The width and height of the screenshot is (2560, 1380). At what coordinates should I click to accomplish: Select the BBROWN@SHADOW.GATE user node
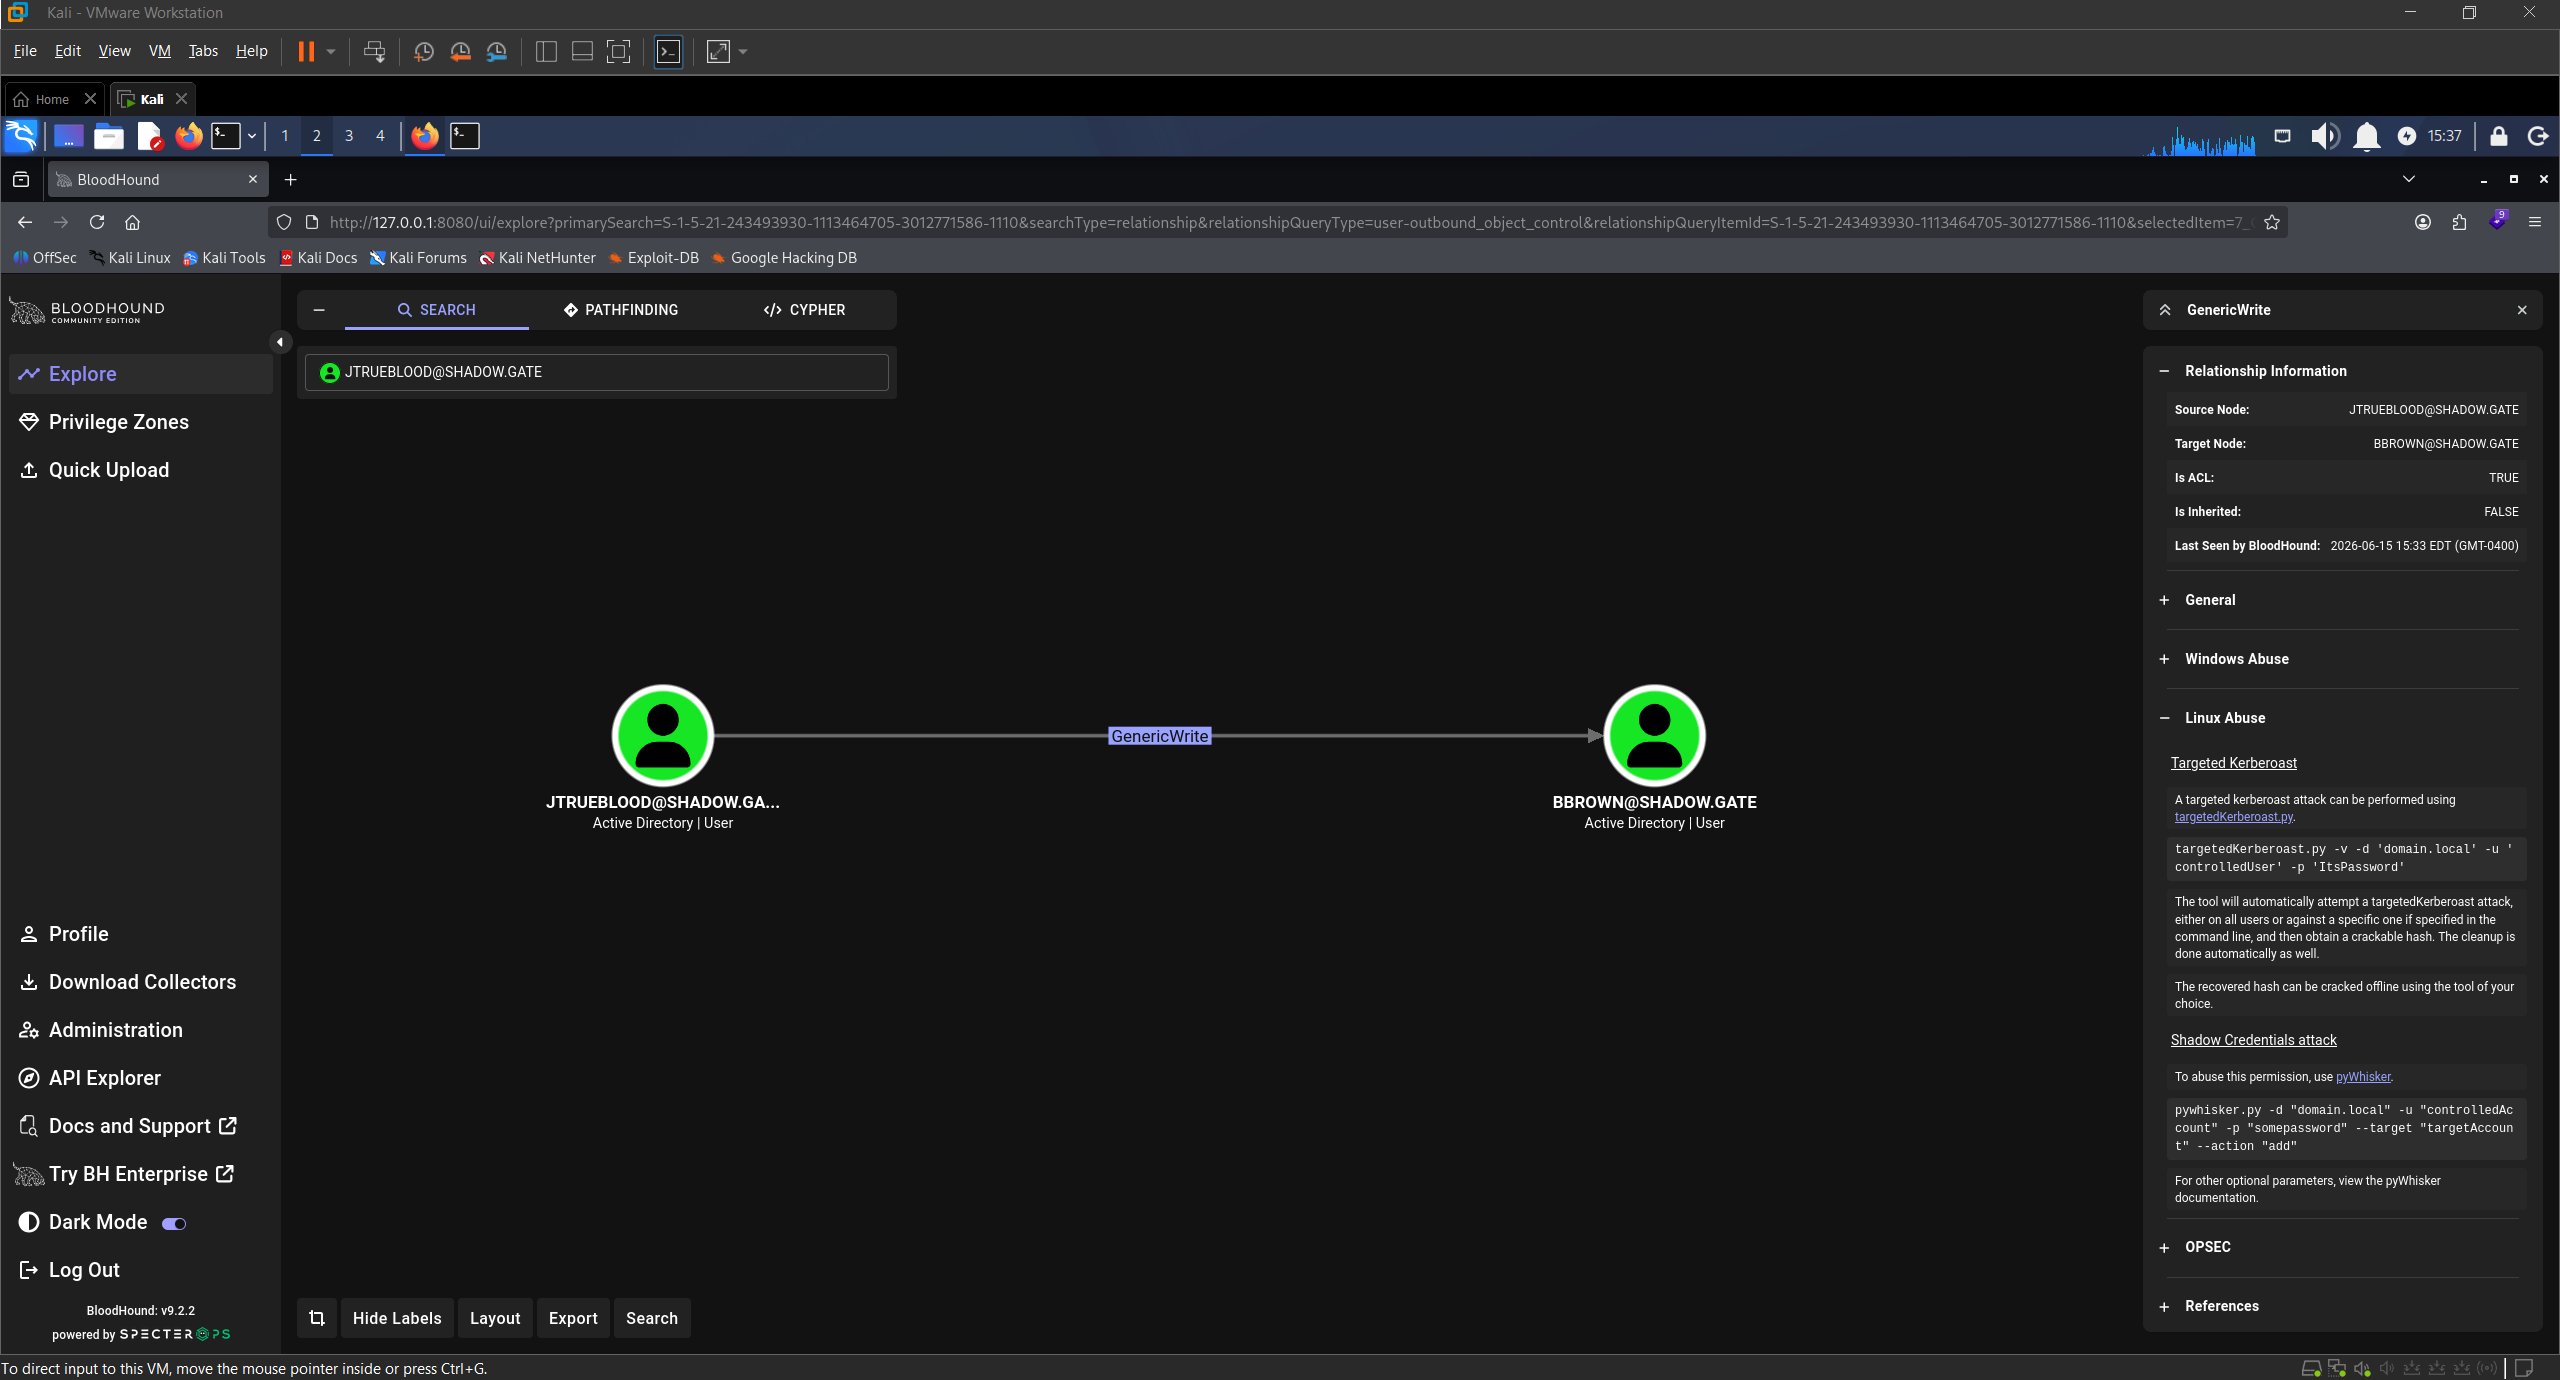[1654, 736]
